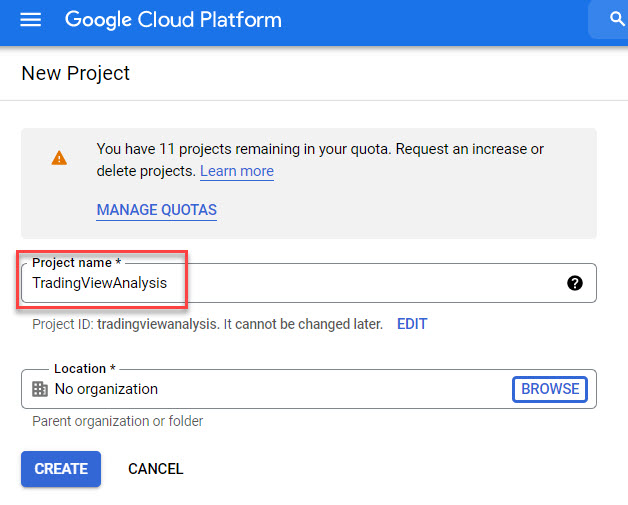Viewport: 628px width, 505px height.
Task: Cancel the new project creation
Action: click(x=155, y=469)
